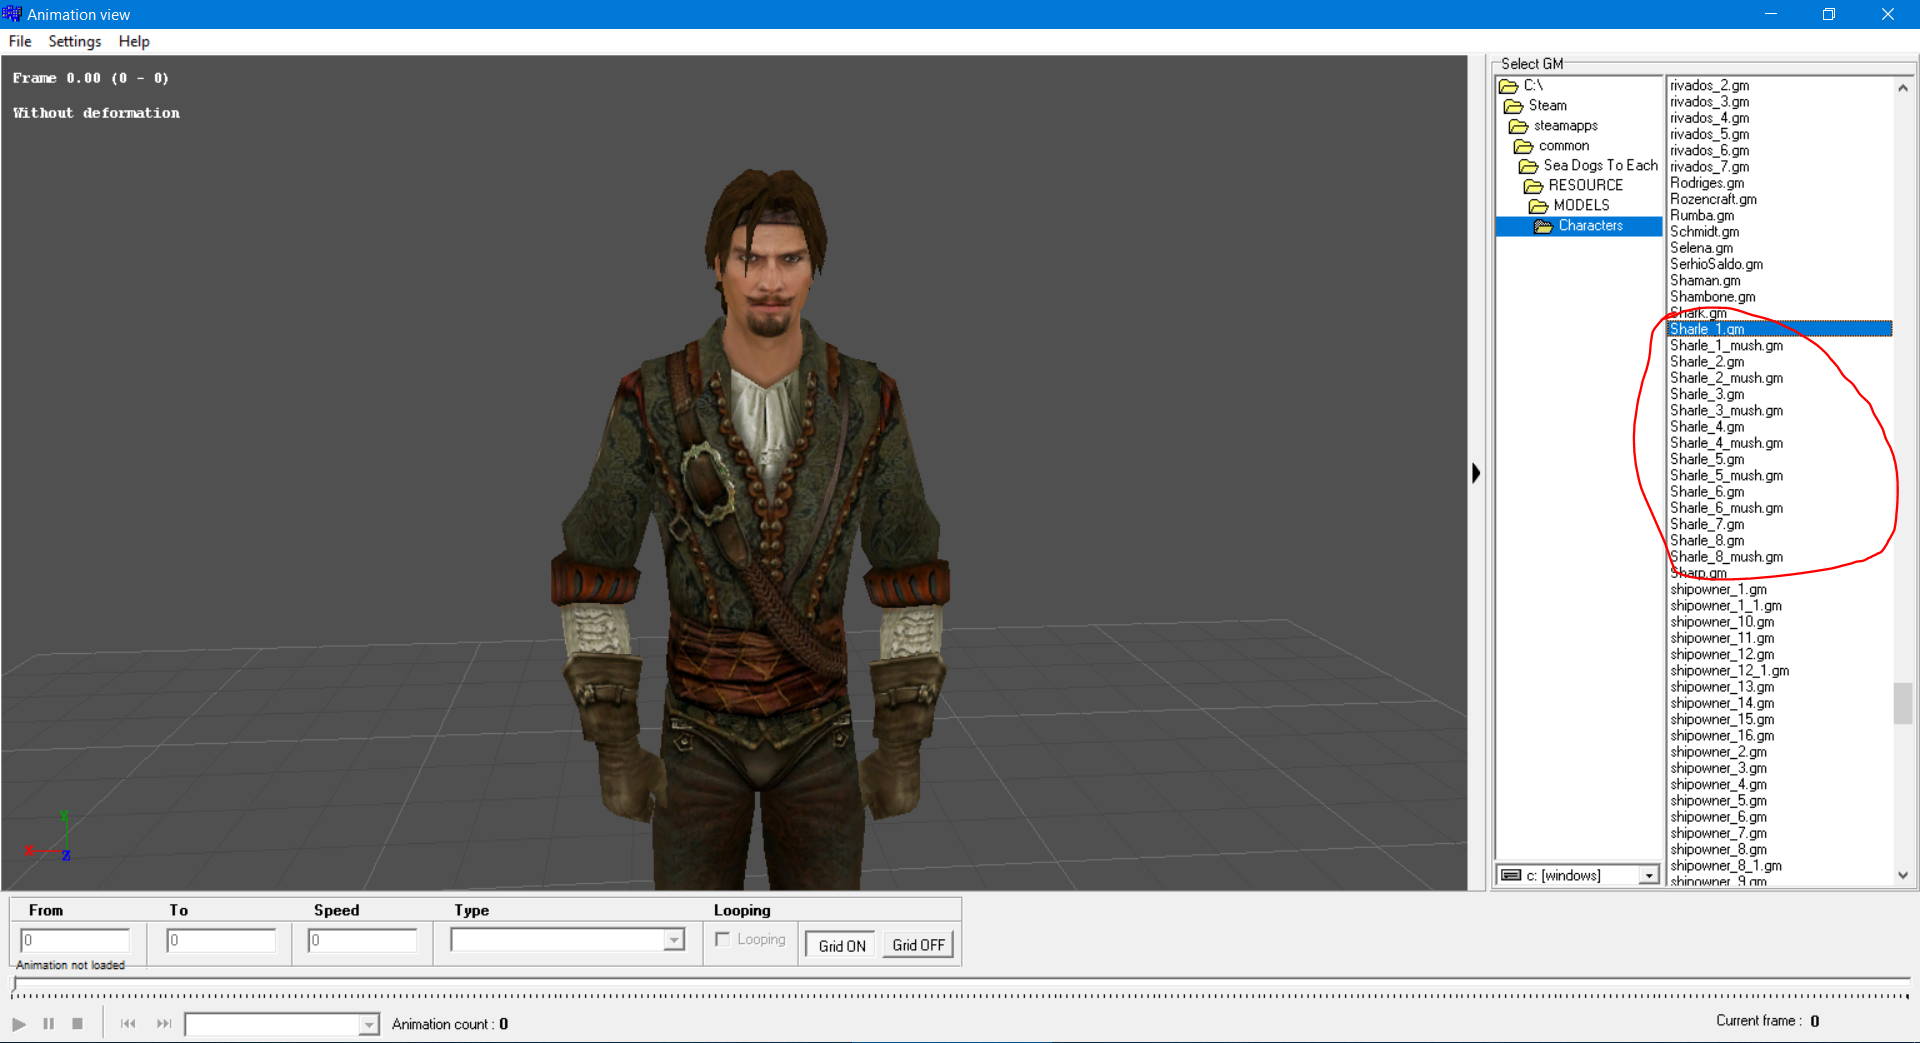This screenshot has height=1043, width=1920.
Task: Select Sharle_5_mush.gm model file
Action: [x=1726, y=476]
